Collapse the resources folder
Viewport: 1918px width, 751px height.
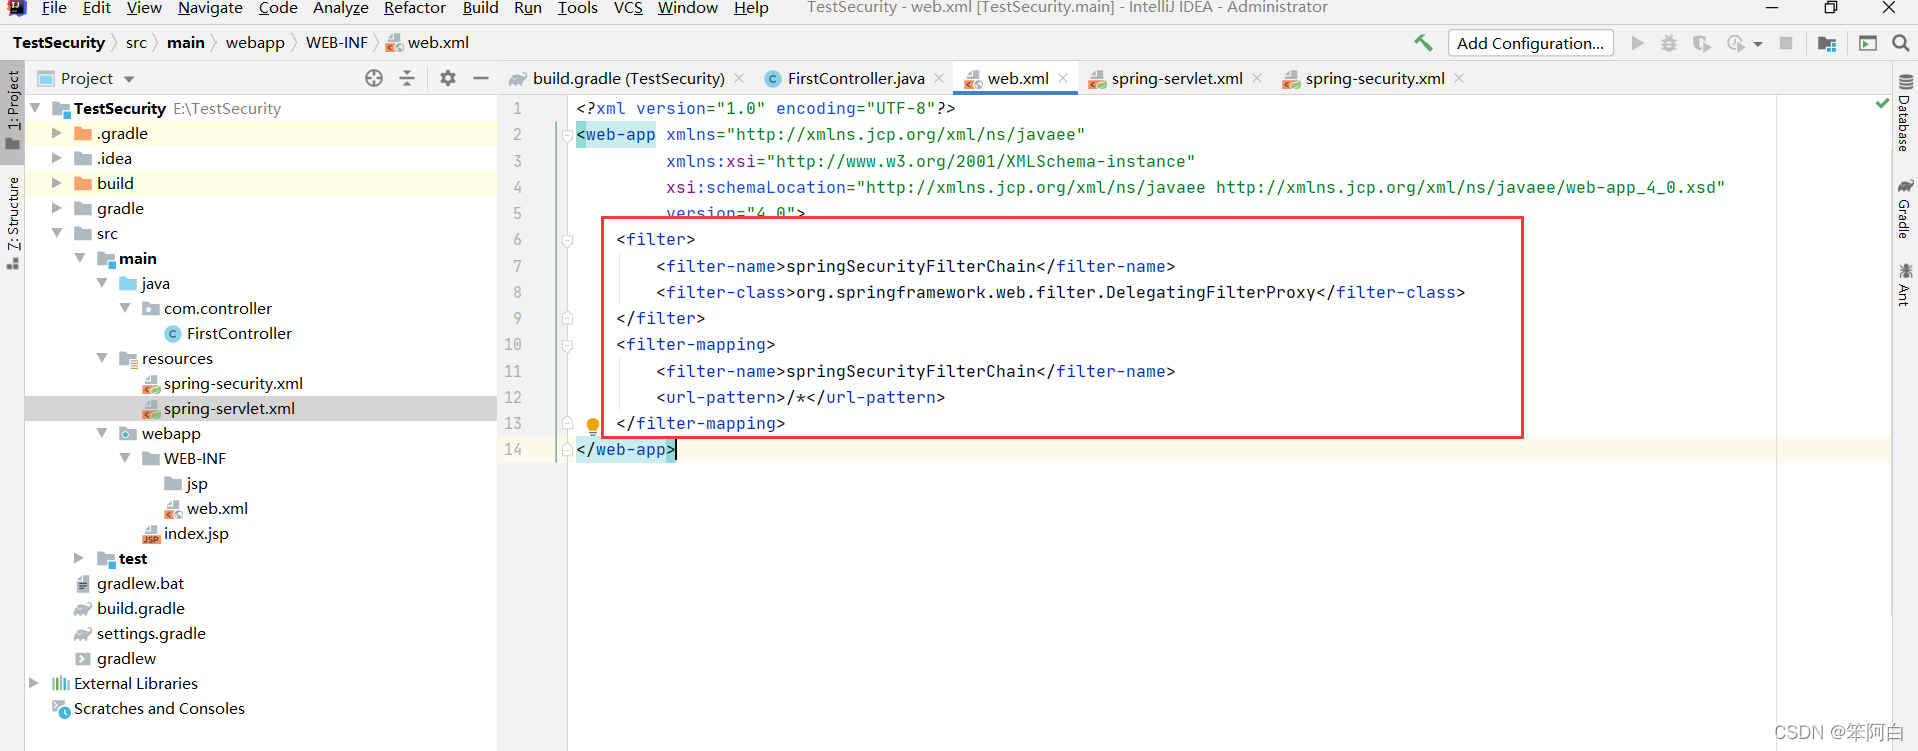coord(102,358)
